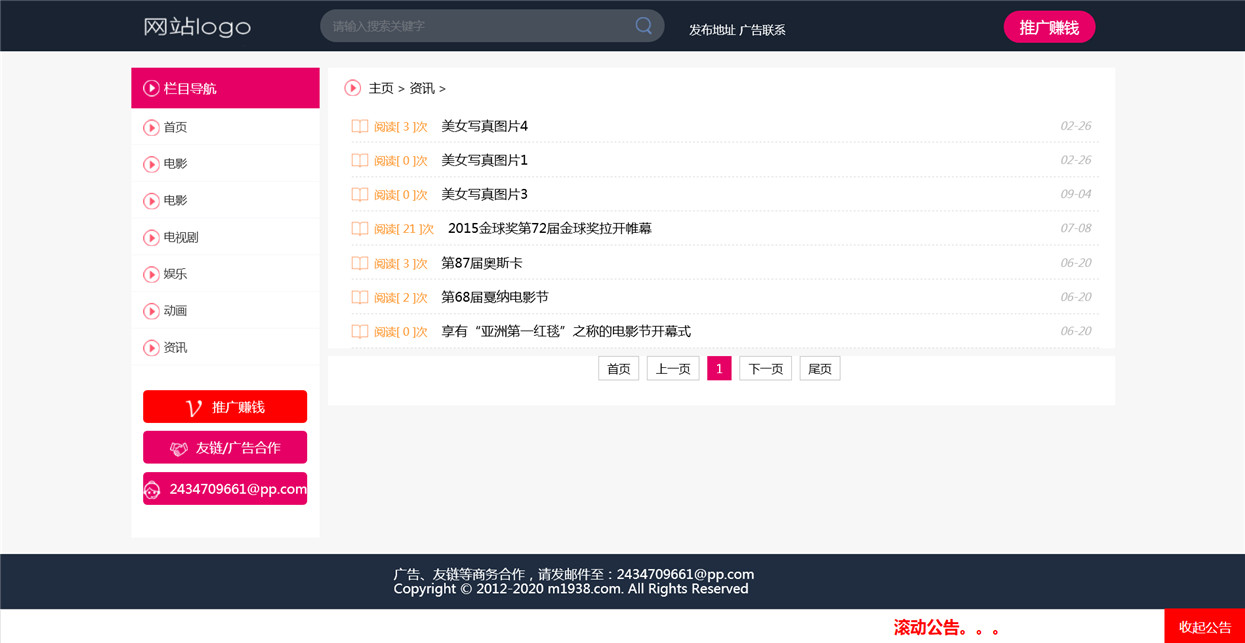
Task: Click the pink 推广赚钱 header button
Action: (x=1049, y=28)
